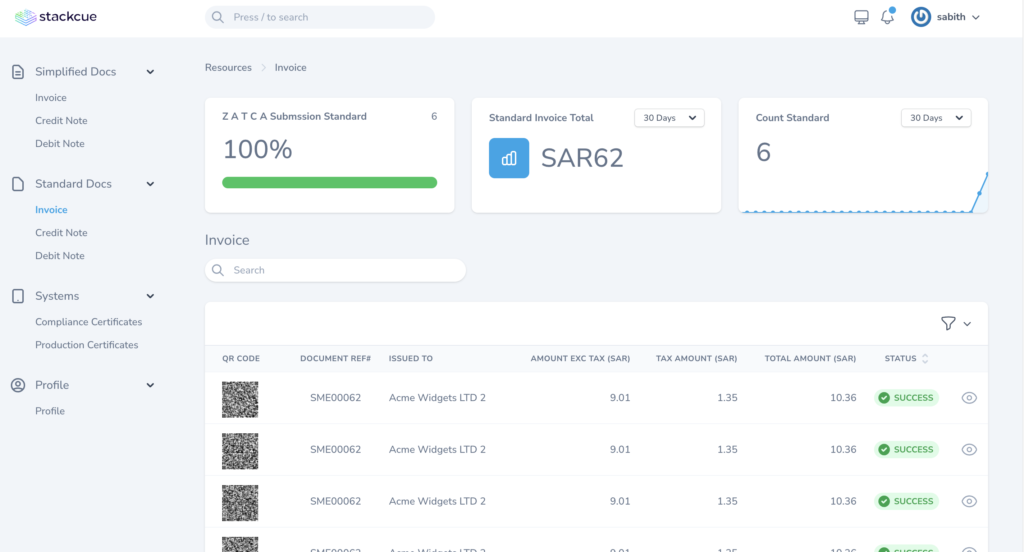View first invoice using eye icon
This screenshot has width=1024, height=552.
pos(968,398)
